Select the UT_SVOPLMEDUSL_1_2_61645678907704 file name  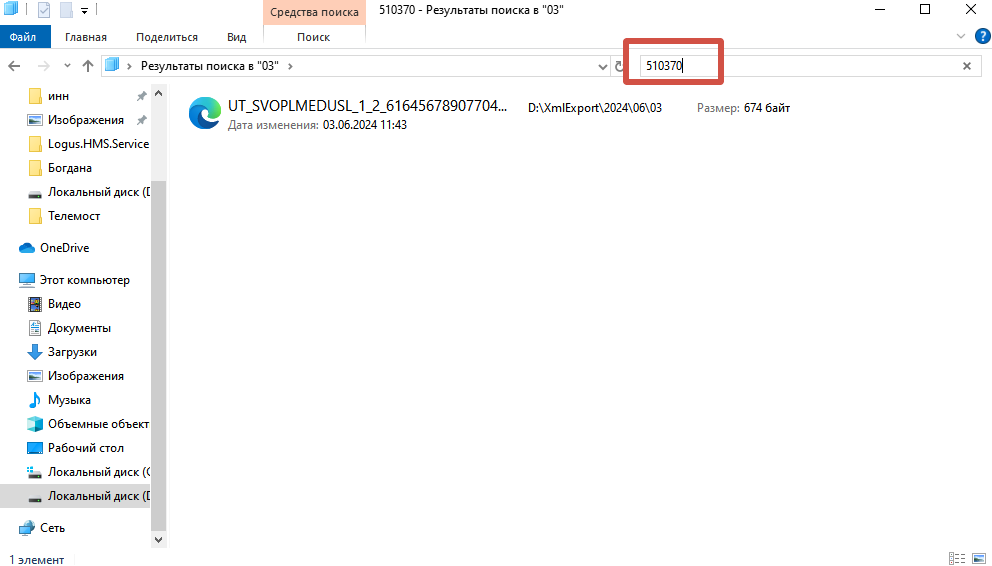click(x=368, y=106)
